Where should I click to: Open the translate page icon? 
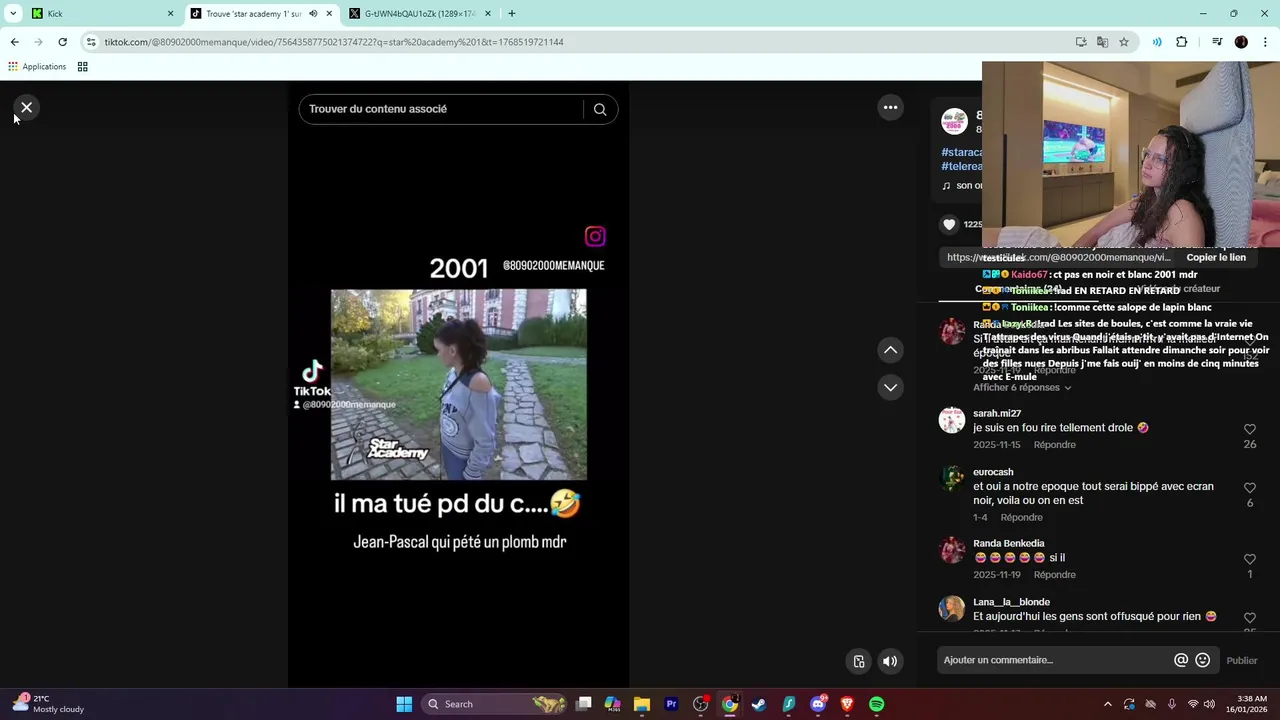1102,42
